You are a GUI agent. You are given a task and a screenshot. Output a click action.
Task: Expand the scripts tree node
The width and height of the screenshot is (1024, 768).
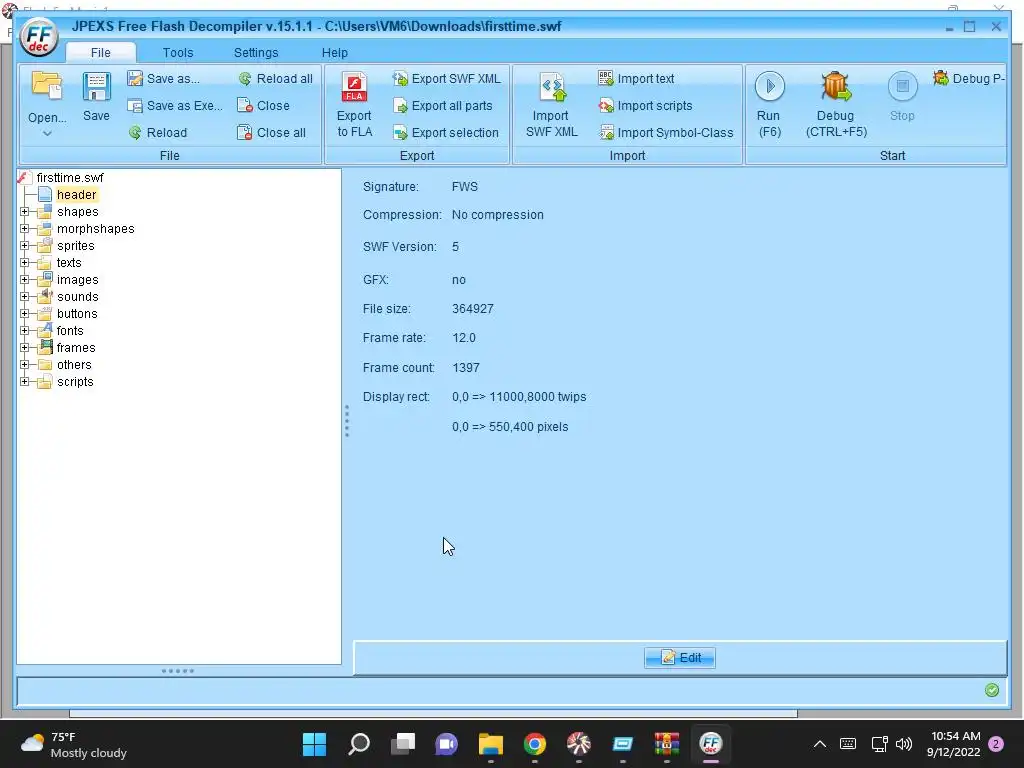pos(25,381)
